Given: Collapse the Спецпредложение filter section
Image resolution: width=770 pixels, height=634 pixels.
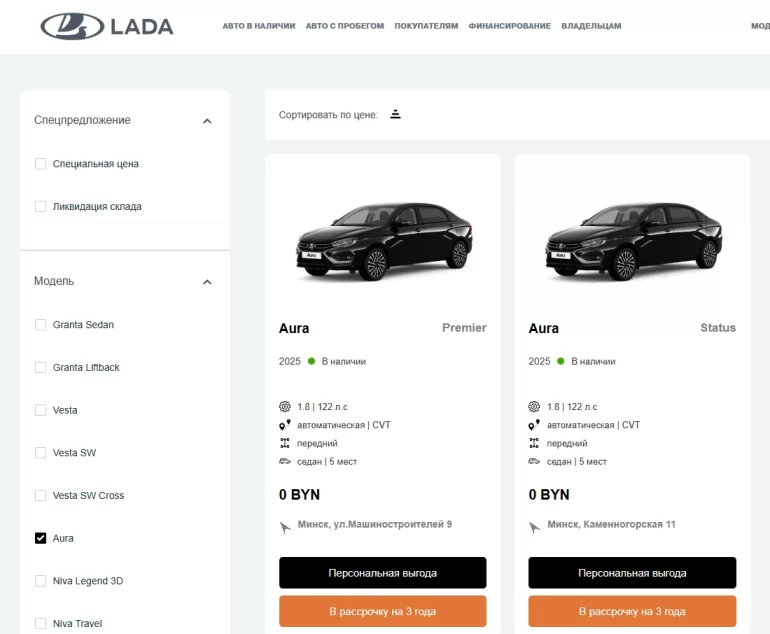Looking at the screenshot, I should coord(207,121).
